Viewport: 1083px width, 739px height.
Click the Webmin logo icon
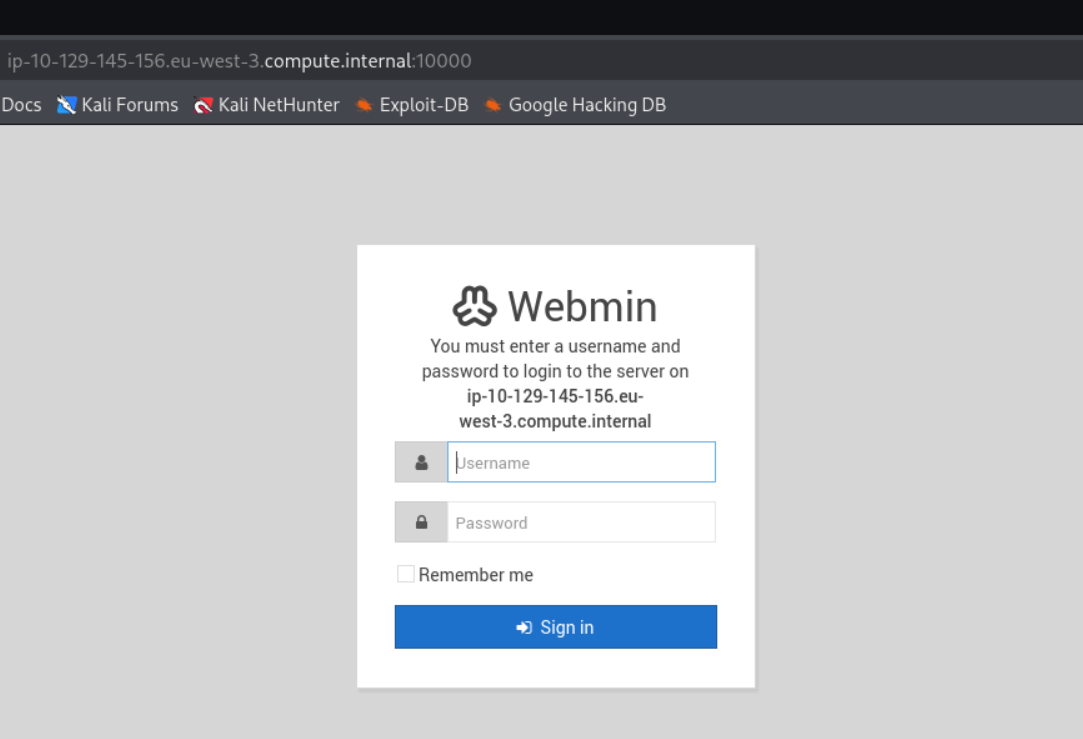tap(475, 306)
